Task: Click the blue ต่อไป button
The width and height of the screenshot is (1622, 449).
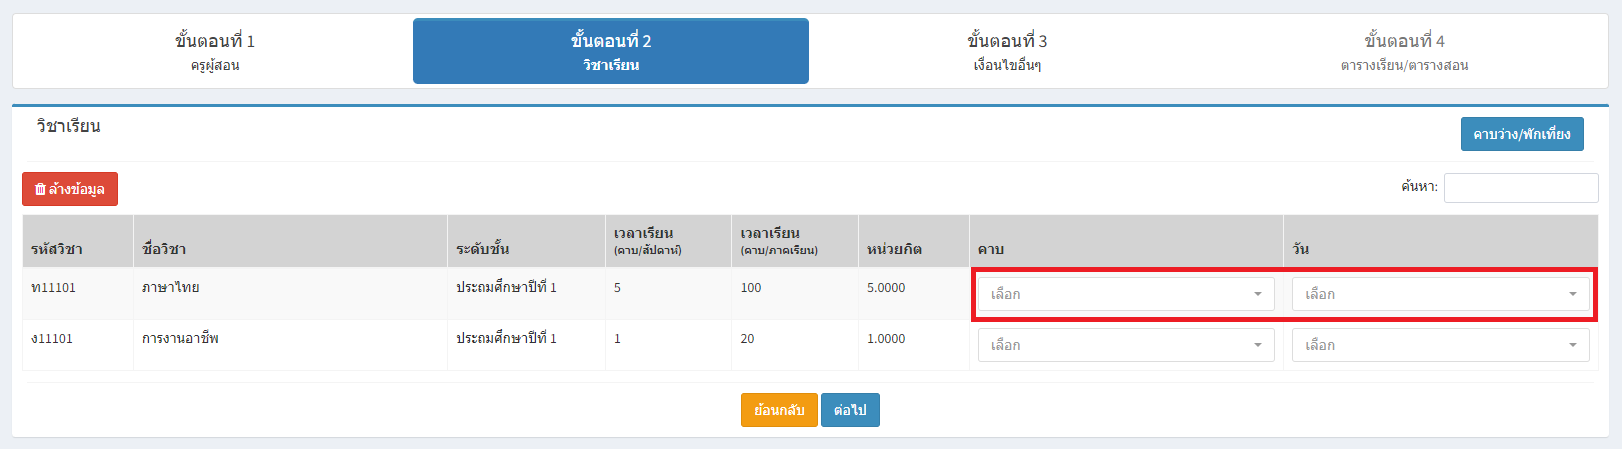Action: (x=850, y=410)
